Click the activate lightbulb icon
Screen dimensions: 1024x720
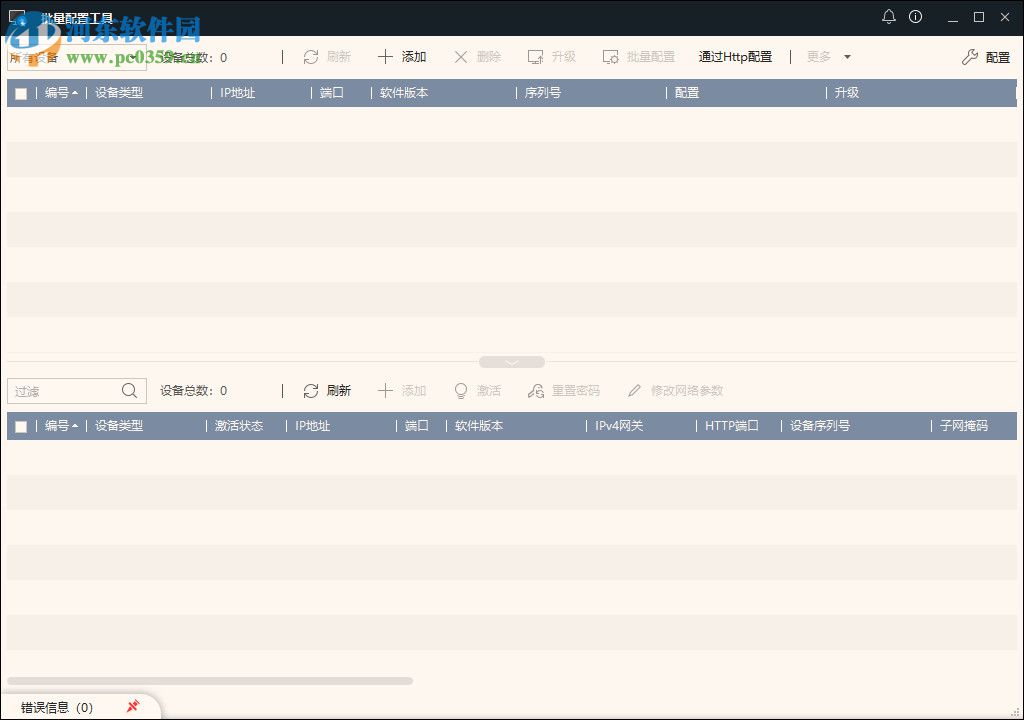pyautogui.click(x=460, y=391)
